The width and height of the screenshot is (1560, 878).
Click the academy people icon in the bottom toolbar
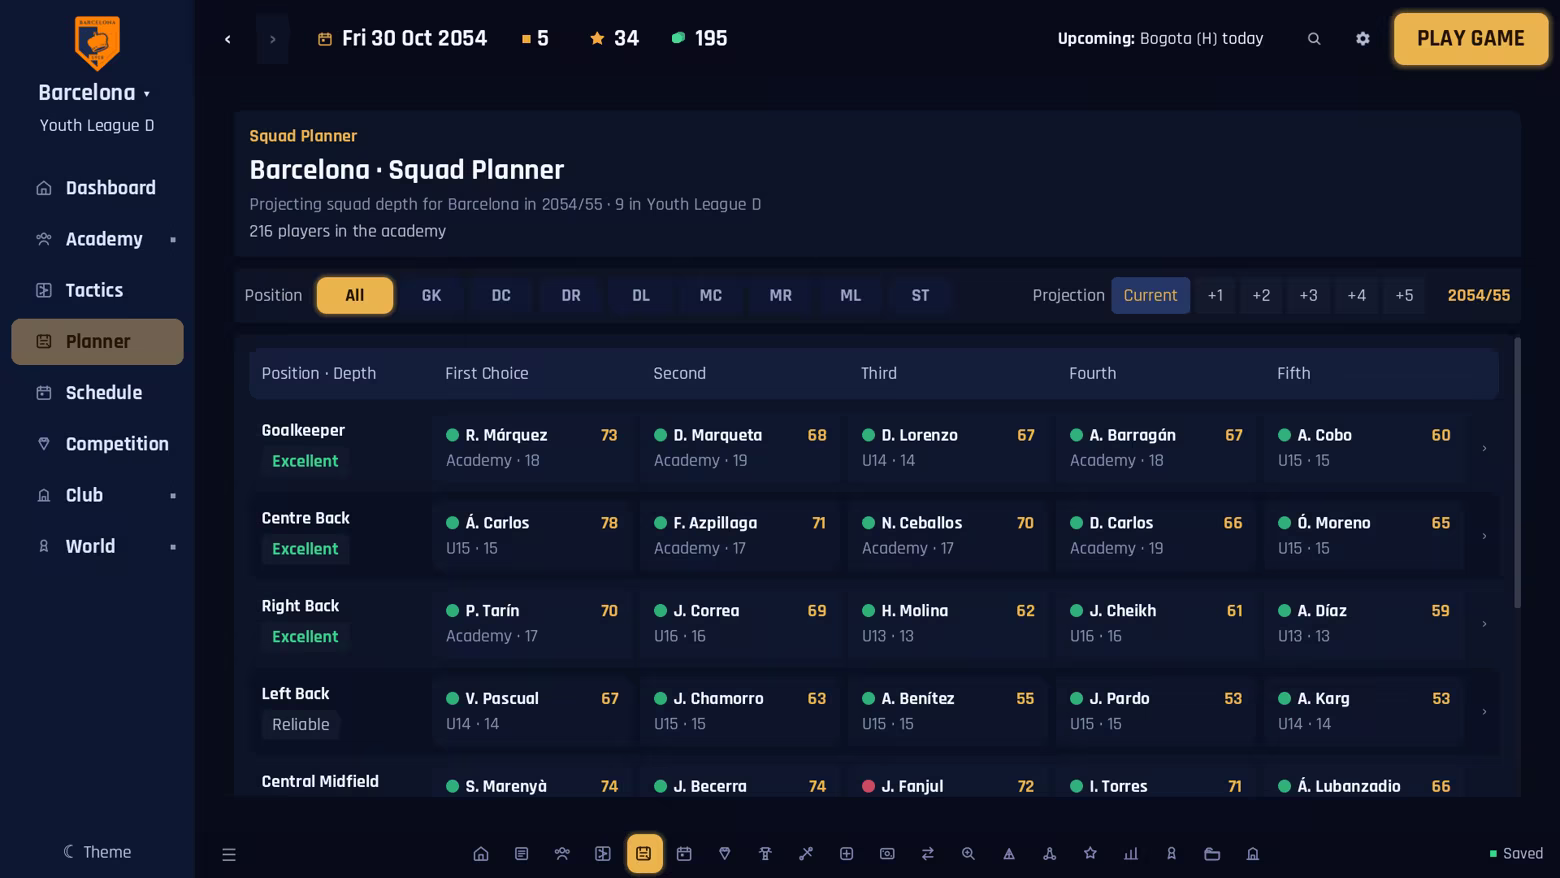(562, 854)
